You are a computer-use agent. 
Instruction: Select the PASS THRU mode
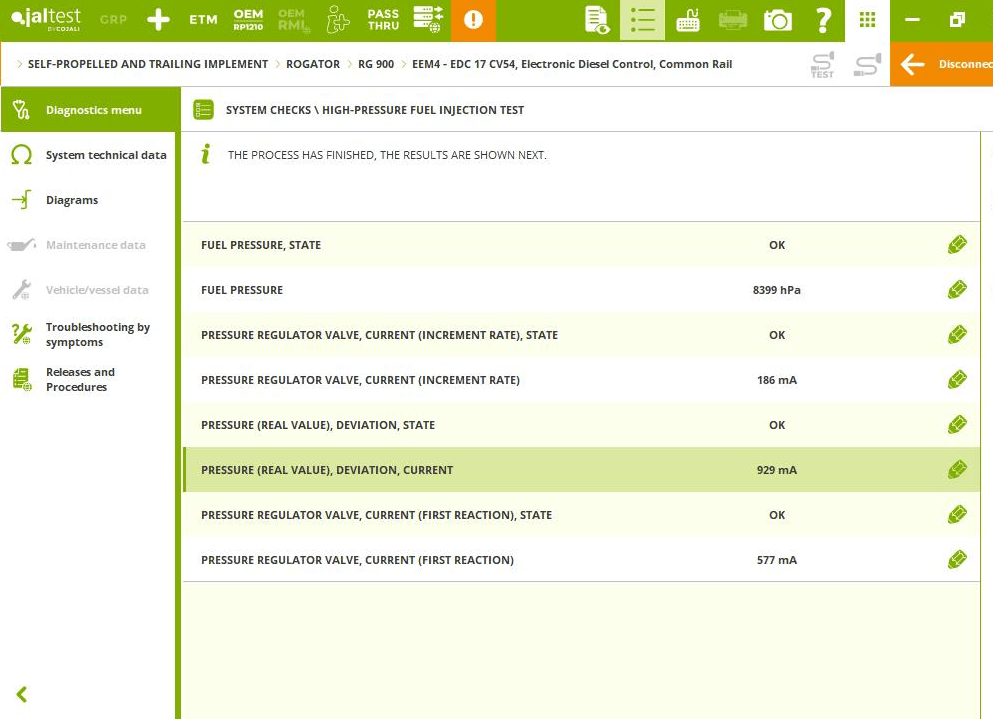(383, 20)
